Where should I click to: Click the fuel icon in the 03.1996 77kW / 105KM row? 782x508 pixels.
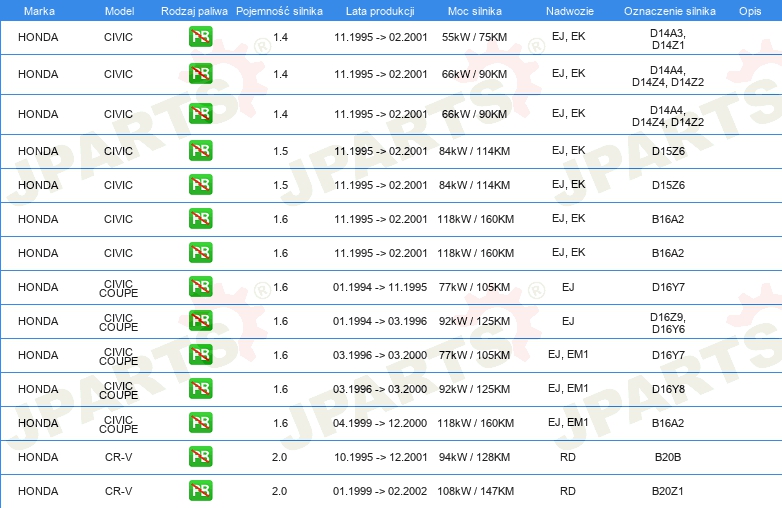point(200,355)
